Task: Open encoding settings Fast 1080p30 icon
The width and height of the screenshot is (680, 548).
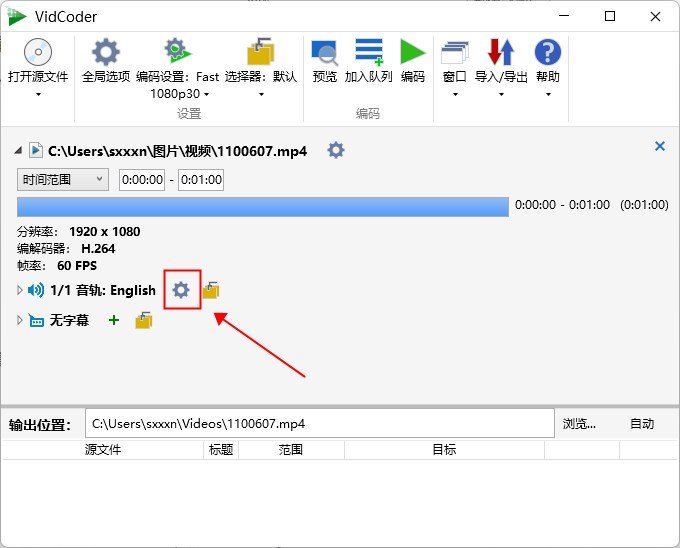Action: click(177, 51)
